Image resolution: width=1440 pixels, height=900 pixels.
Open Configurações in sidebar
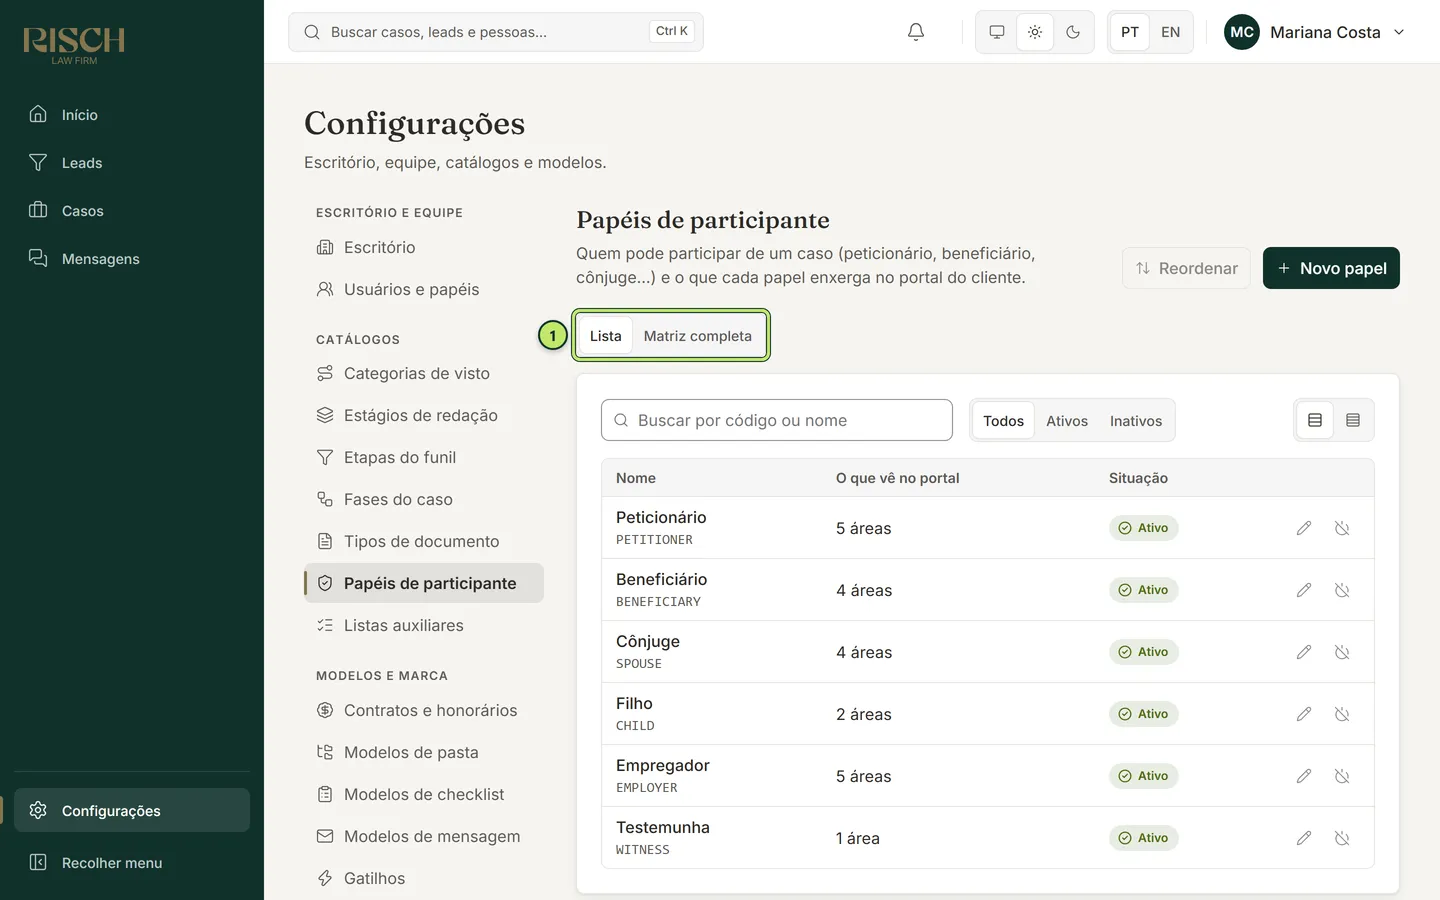pyautogui.click(x=132, y=810)
